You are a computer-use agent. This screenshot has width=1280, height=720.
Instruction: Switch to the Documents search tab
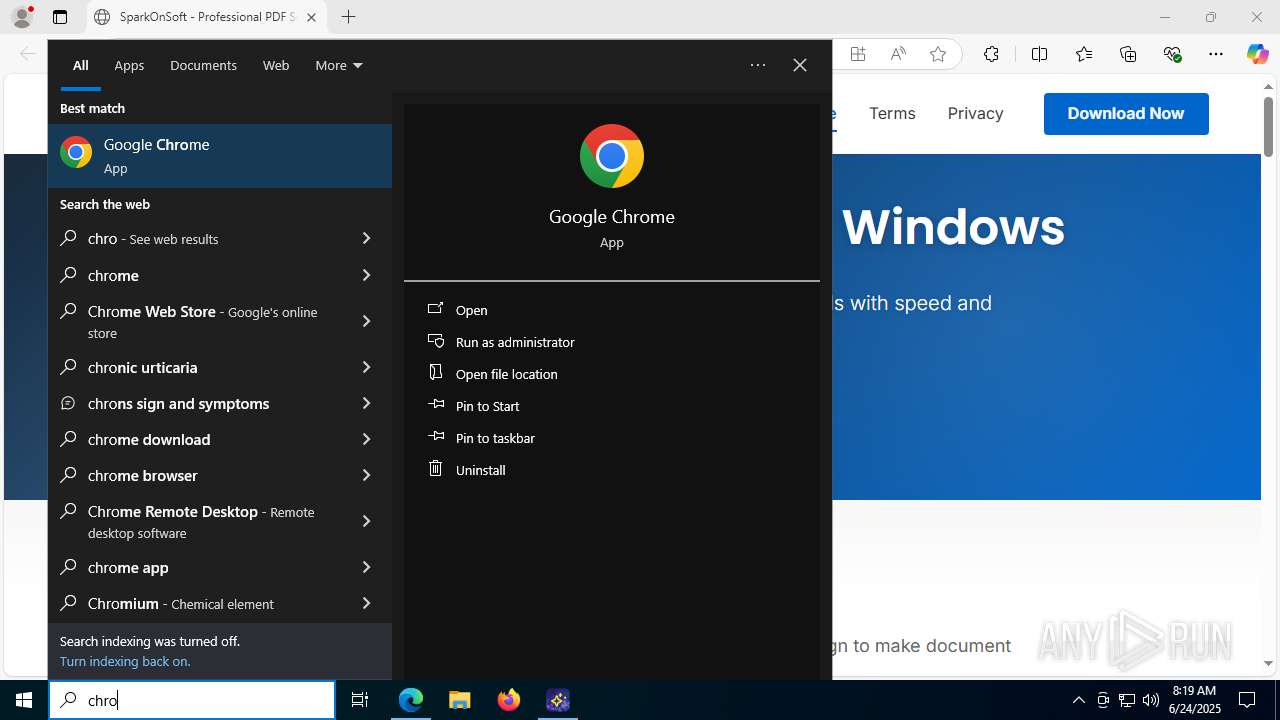[x=203, y=65]
